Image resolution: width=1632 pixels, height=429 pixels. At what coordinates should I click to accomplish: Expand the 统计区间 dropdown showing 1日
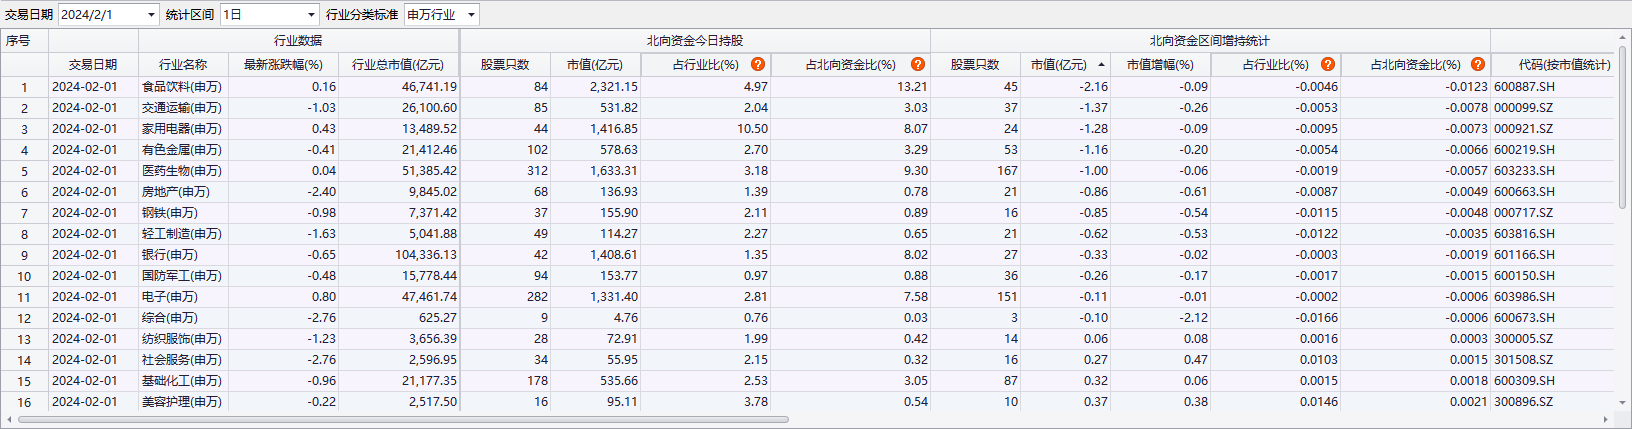point(311,15)
